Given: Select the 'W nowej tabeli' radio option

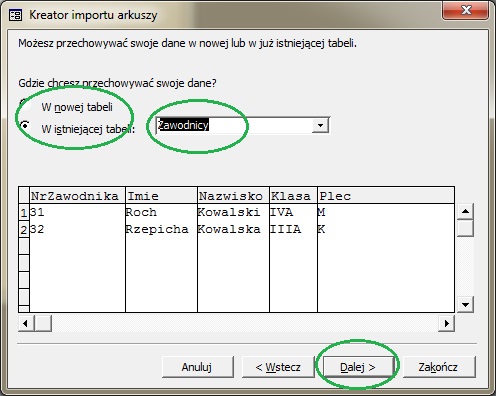Looking at the screenshot, I should (x=25, y=103).
